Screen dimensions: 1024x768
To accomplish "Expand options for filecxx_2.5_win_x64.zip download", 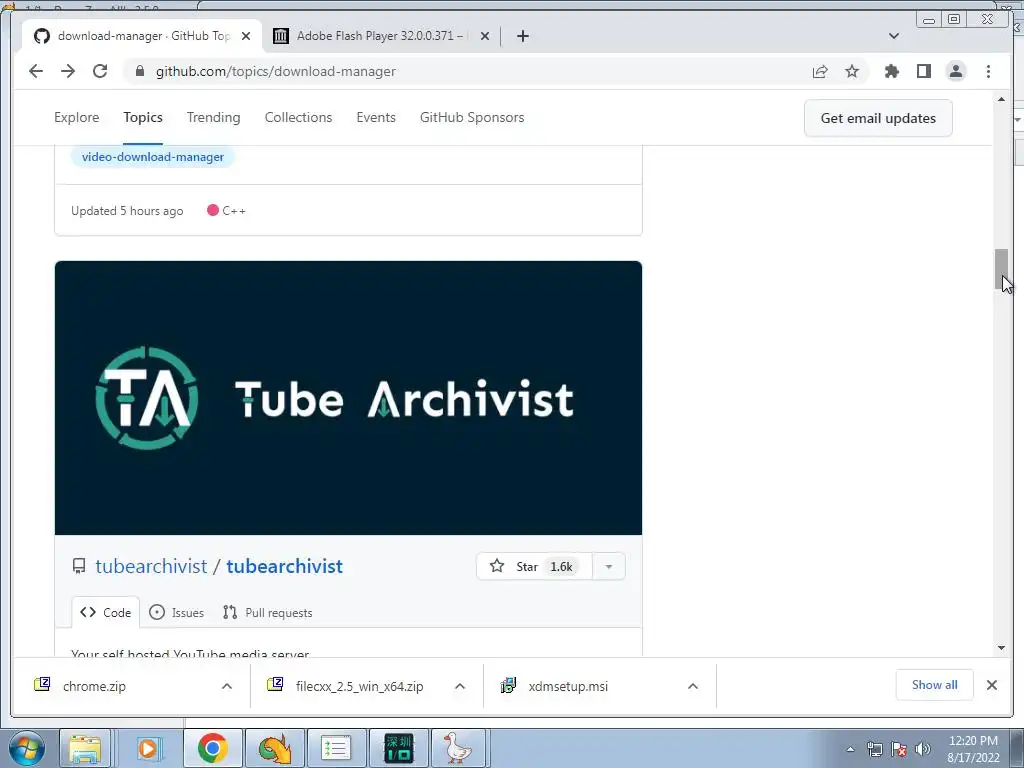I will click(x=460, y=686).
